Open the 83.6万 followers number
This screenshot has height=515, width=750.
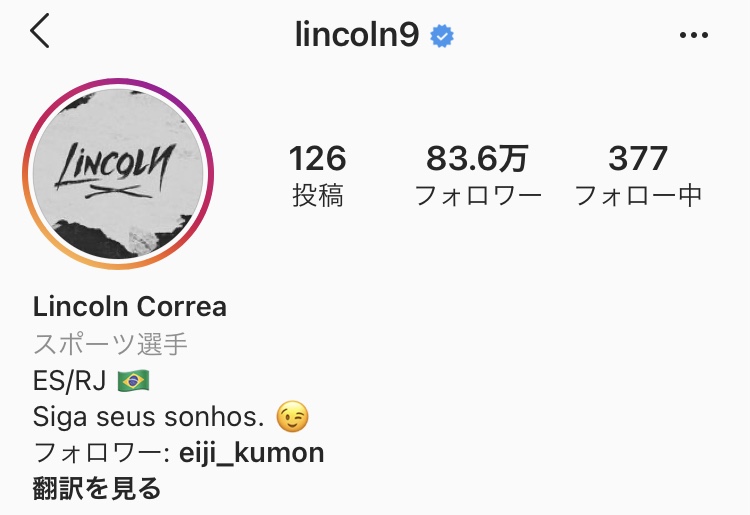[x=477, y=159]
